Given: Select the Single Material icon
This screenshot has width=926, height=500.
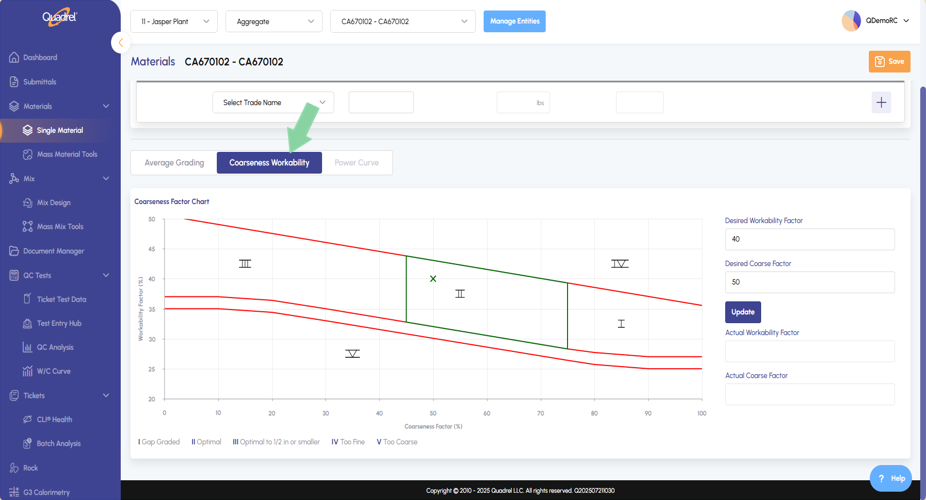Looking at the screenshot, I should [x=28, y=130].
